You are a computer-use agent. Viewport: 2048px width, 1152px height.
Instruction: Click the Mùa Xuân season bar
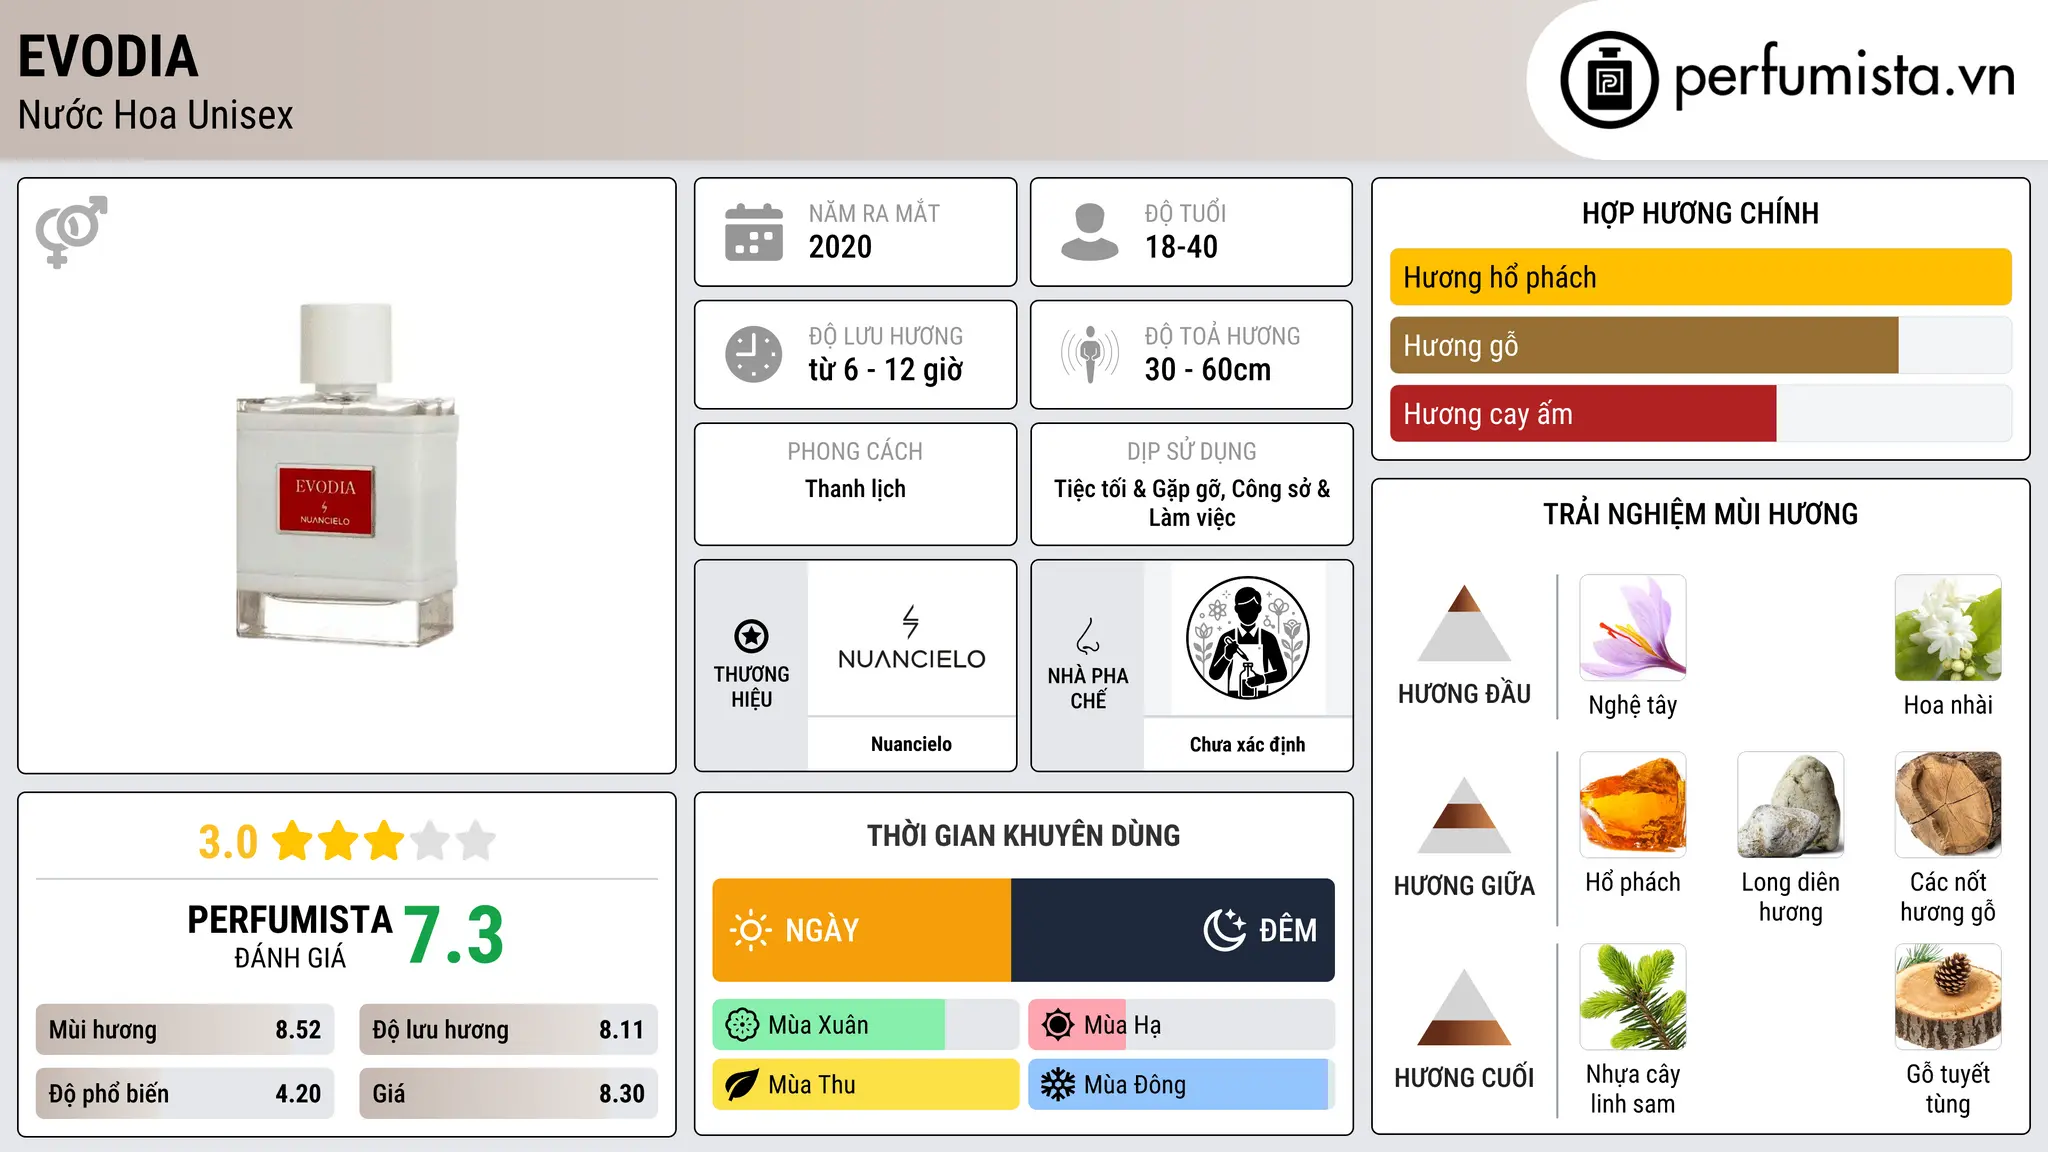[865, 1025]
